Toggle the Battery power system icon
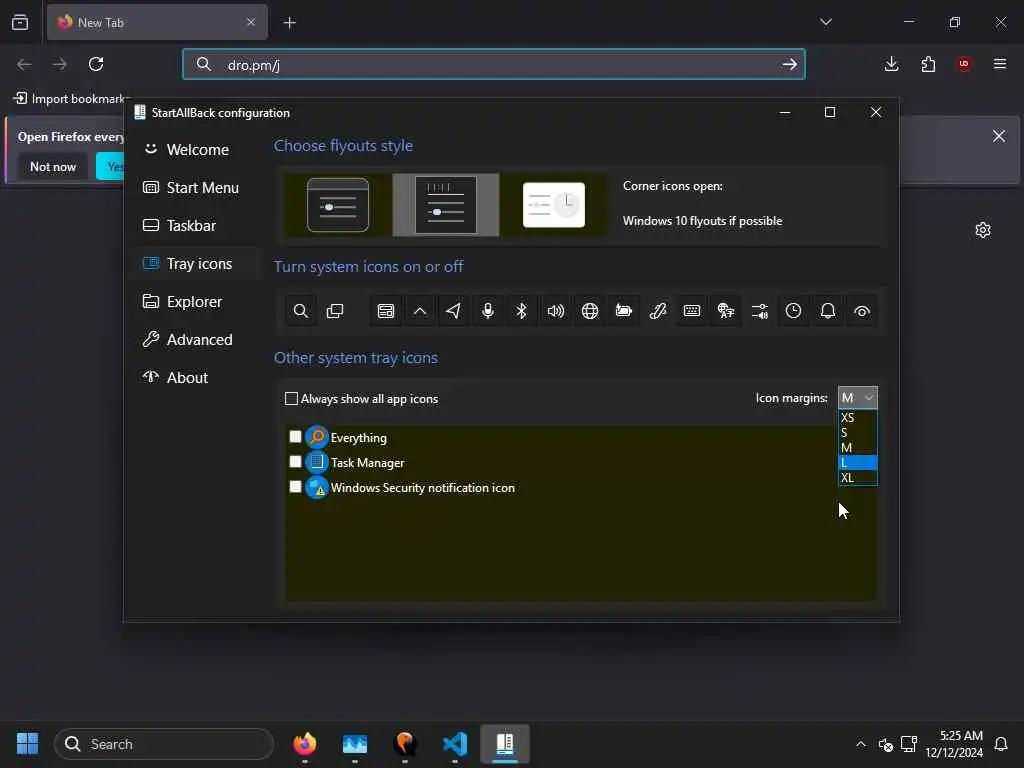 pyautogui.click(x=624, y=311)
